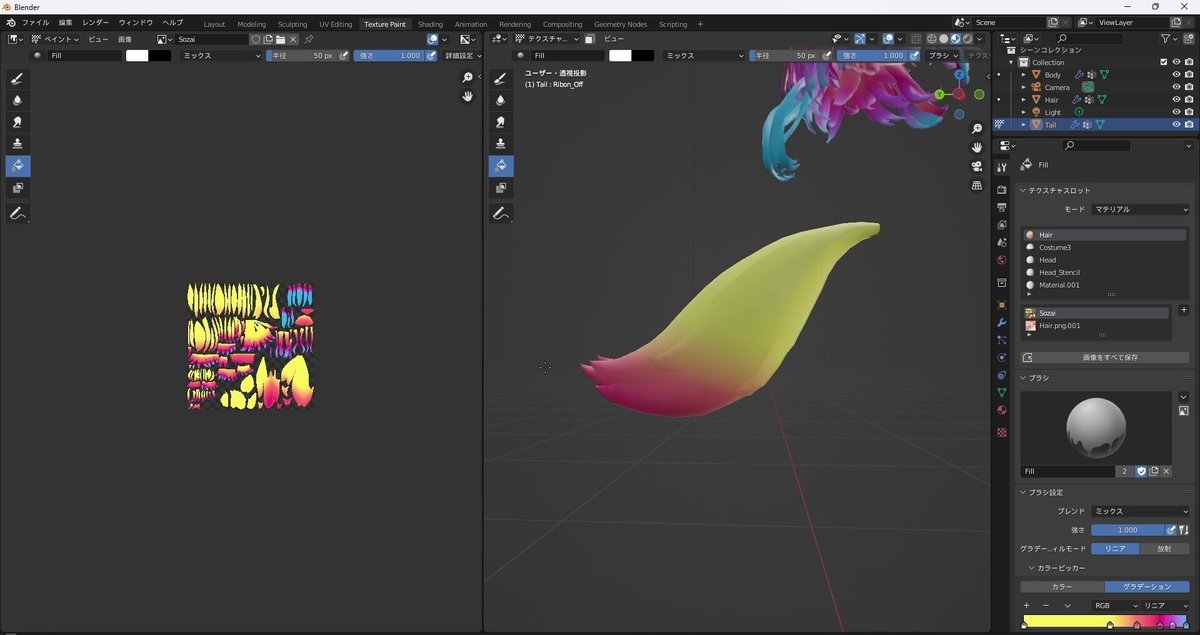Select the Clone stamp tool in image editor

[18, 144]
